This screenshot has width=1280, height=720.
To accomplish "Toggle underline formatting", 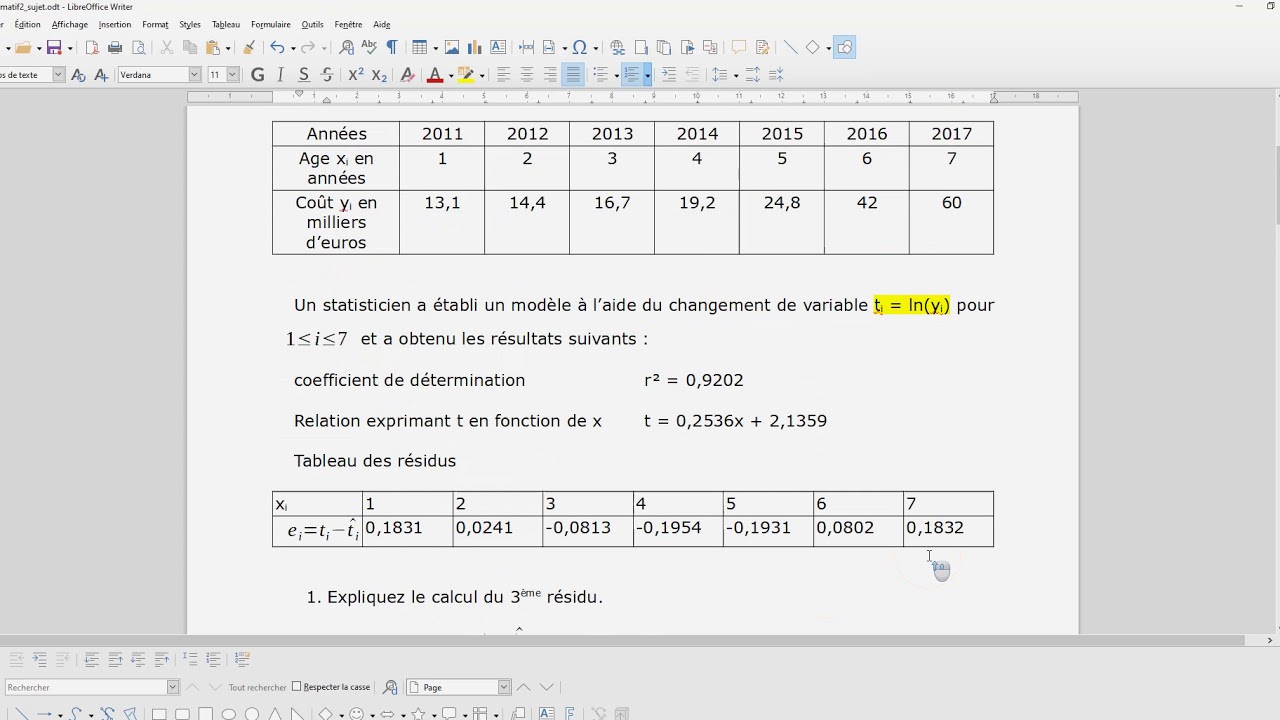I will 304,74.
